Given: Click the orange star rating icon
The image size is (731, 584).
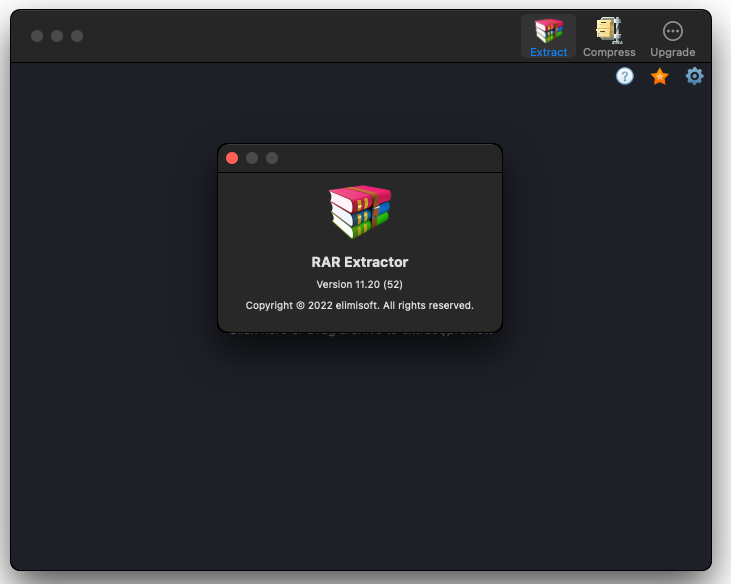Looking at the screenshot, I should tap(659, 76).
